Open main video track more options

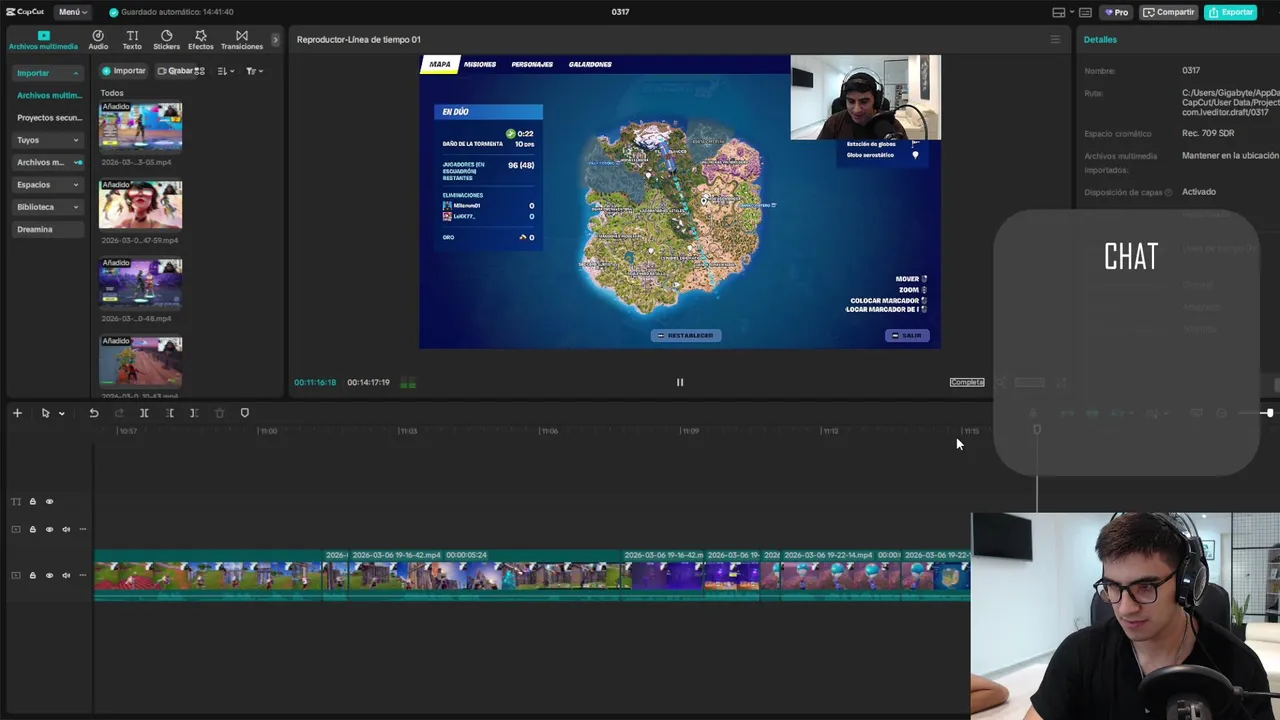pyautogui.click(x=83, y=576)
